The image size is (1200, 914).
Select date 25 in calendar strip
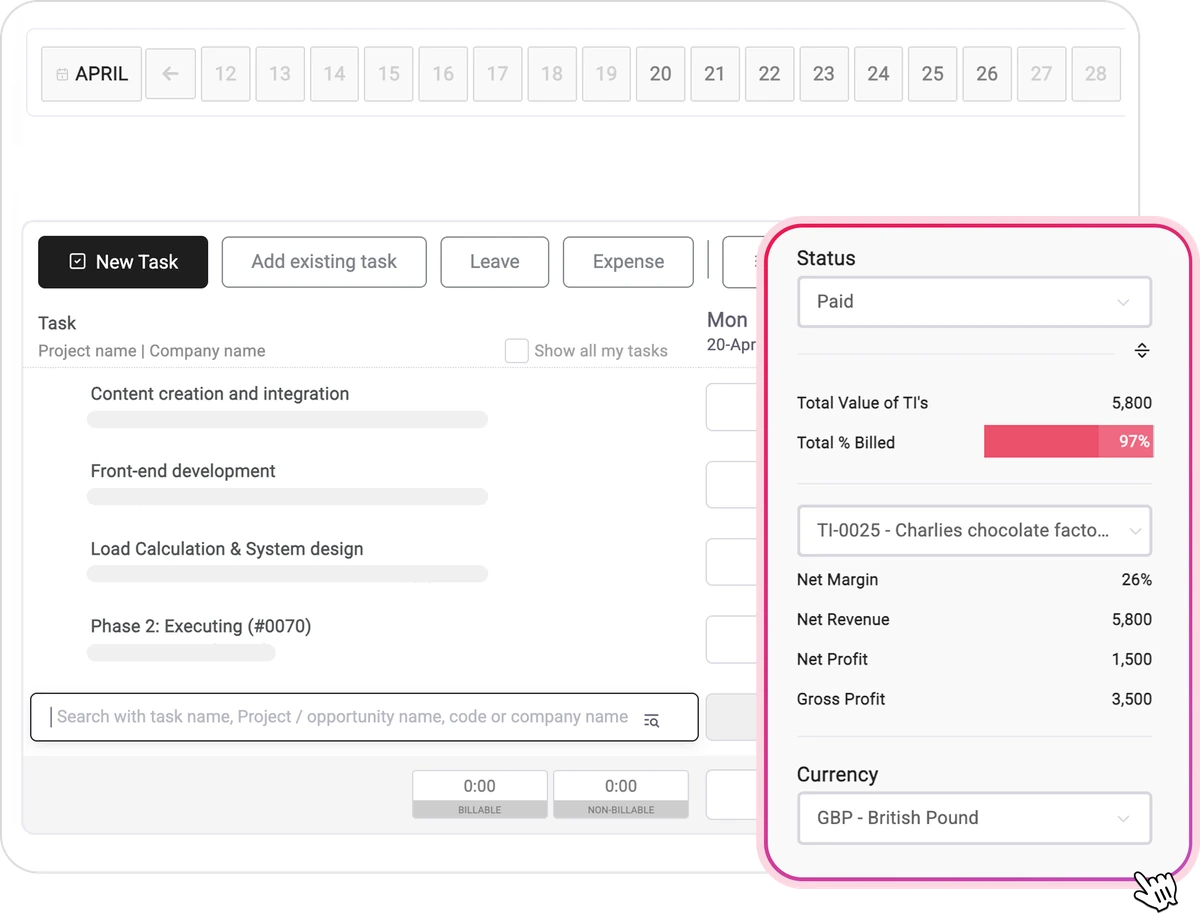coord(932,74)
